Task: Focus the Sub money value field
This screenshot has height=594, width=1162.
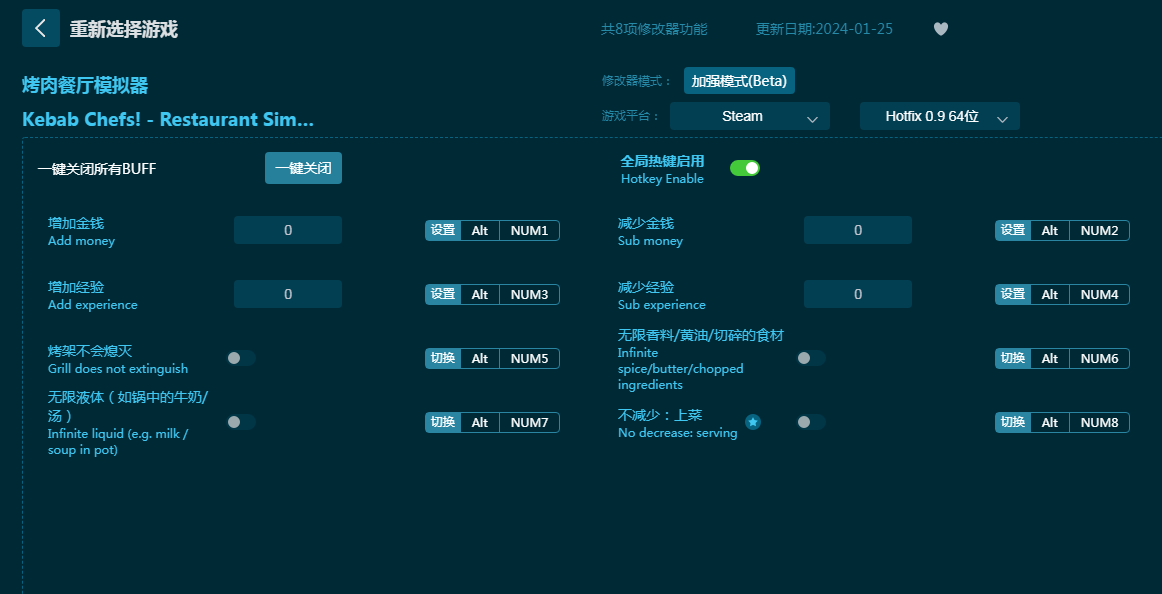Action: (x=858, y=230)
